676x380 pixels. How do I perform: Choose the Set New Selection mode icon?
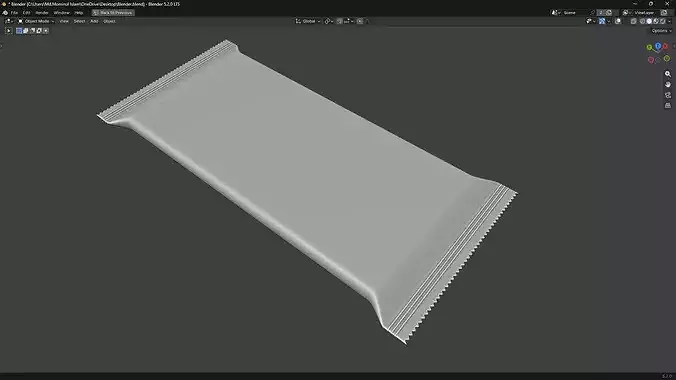coord(19,31)
